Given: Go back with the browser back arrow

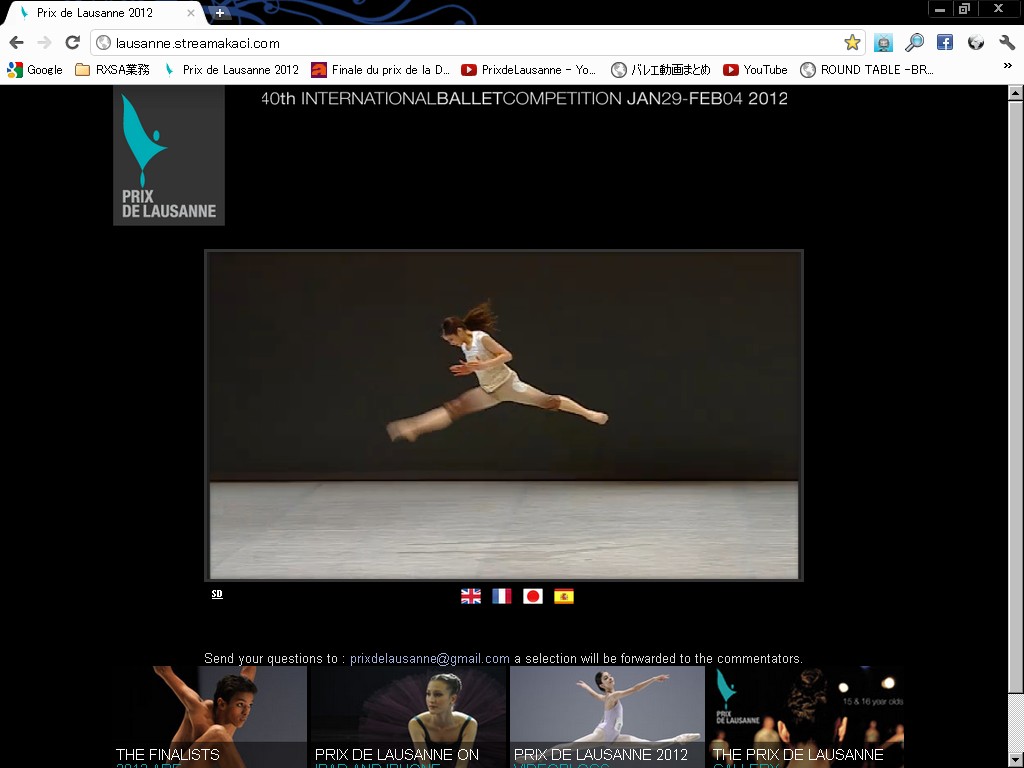Looking at the screenshot, I should [16, 43].
